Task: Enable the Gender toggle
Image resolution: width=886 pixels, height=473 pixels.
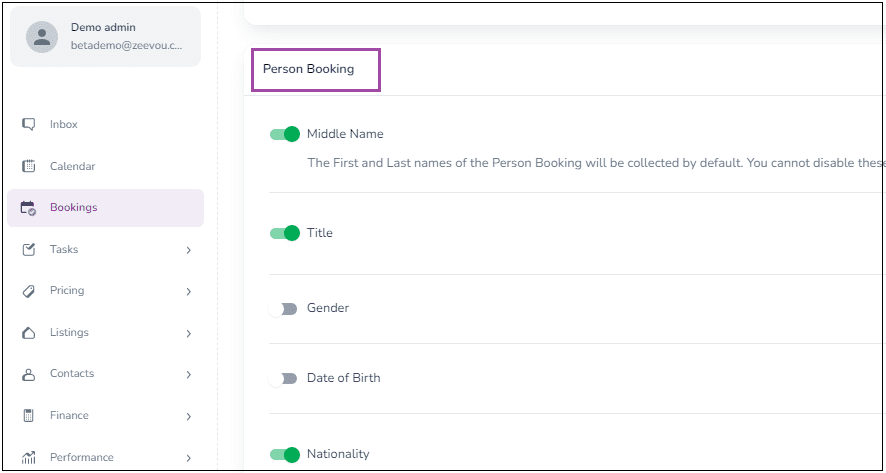Action: coord(283,309)
